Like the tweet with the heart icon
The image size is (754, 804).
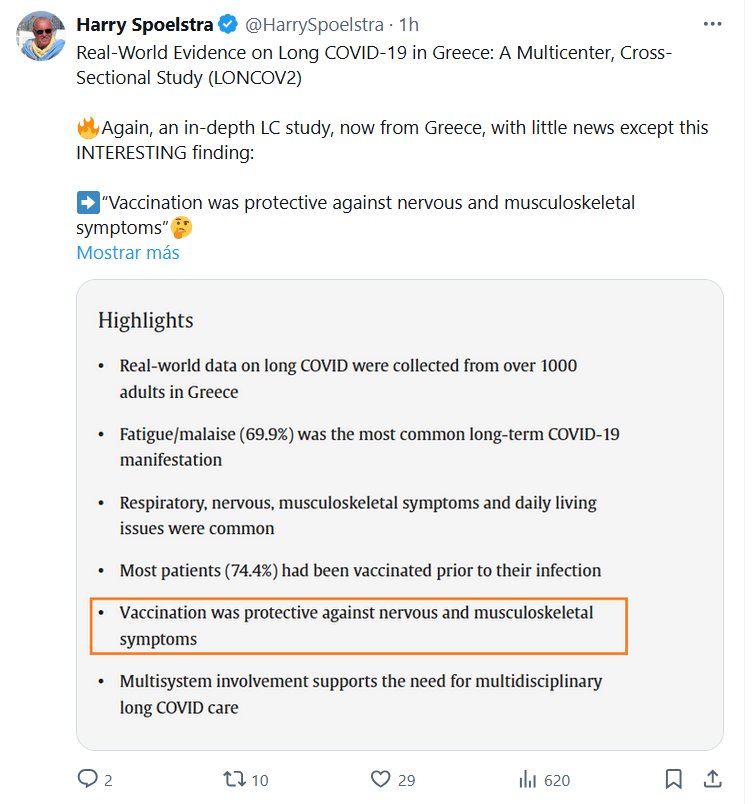(x=380, y=779)
